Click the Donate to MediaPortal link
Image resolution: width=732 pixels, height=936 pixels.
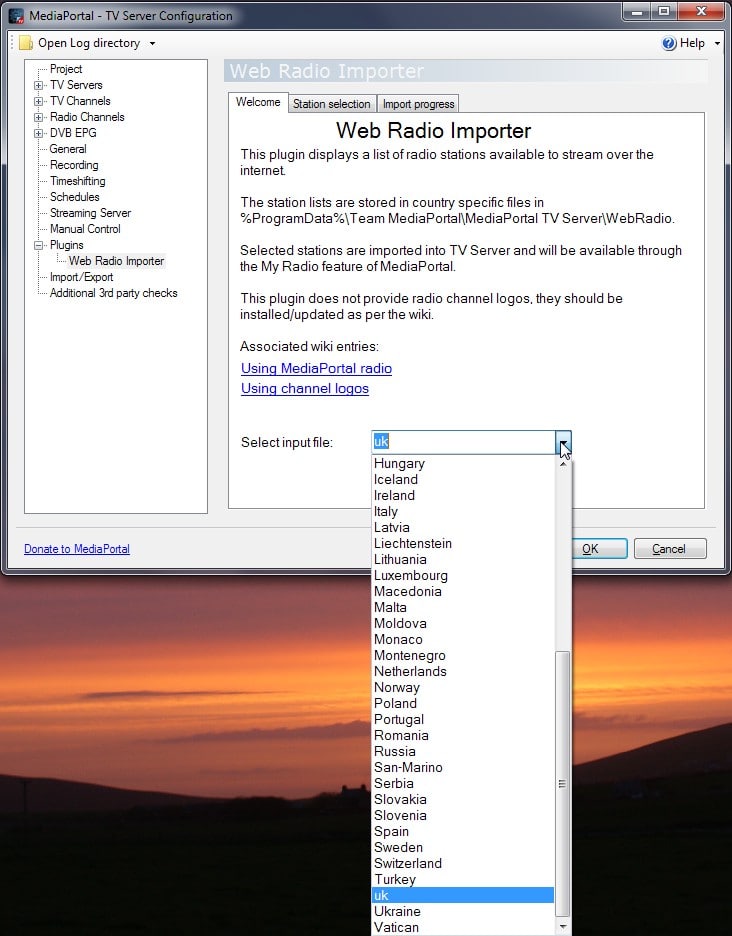pyautogui.click(x=77, y=549)
